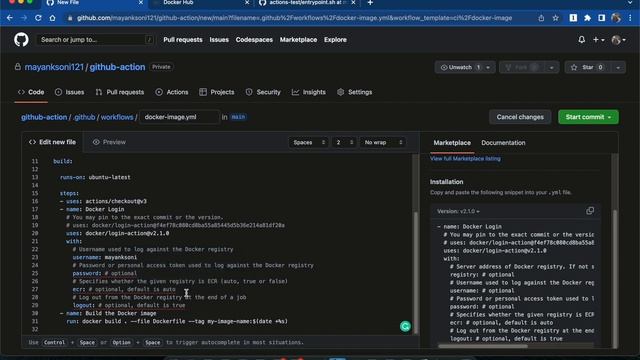640x360 pixels.
Task: Open mayanksoni121 user link
Action: pos(54,67)
